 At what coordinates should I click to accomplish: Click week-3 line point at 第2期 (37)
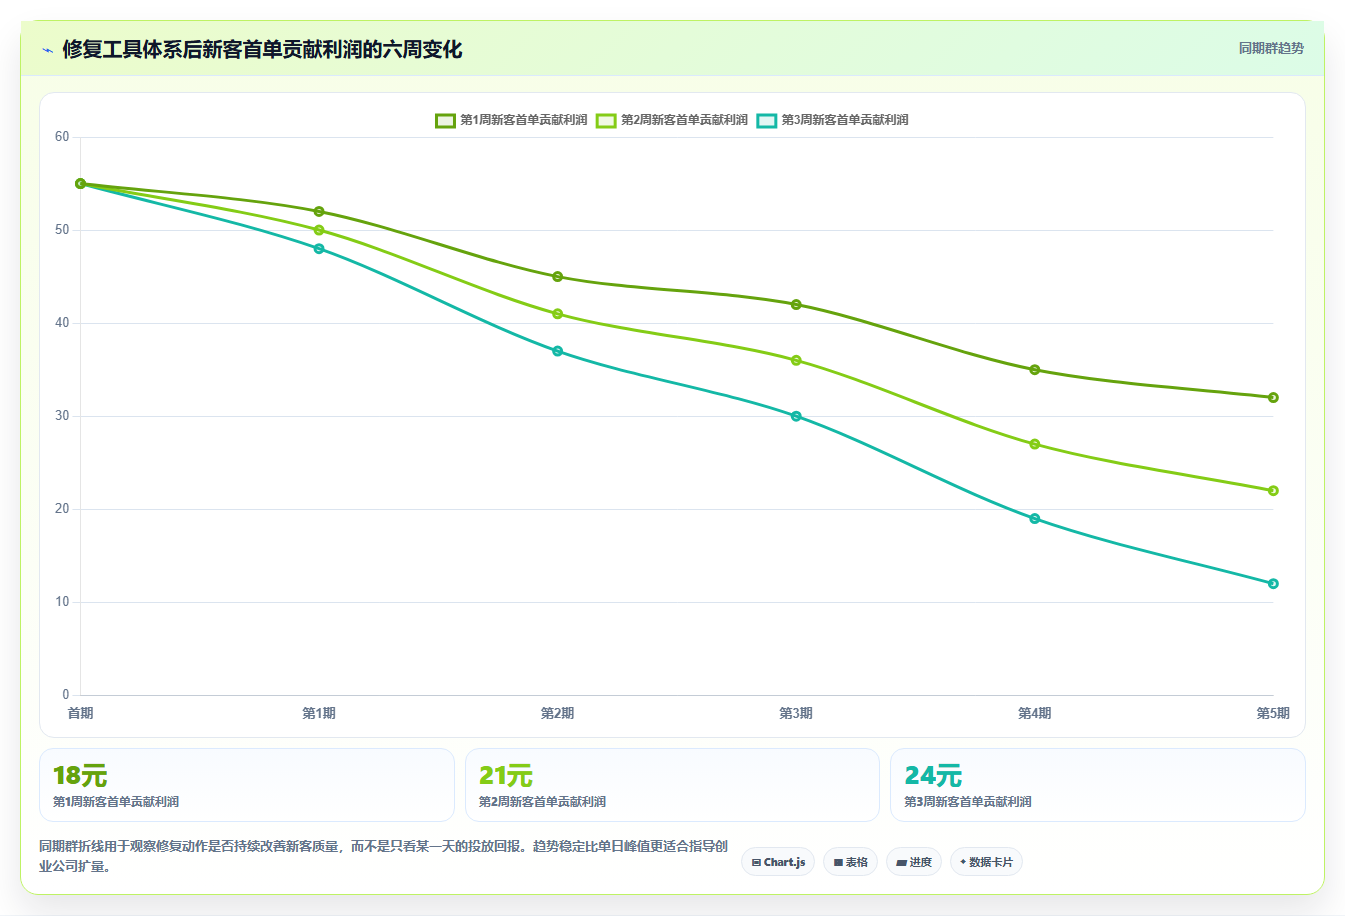557,351
